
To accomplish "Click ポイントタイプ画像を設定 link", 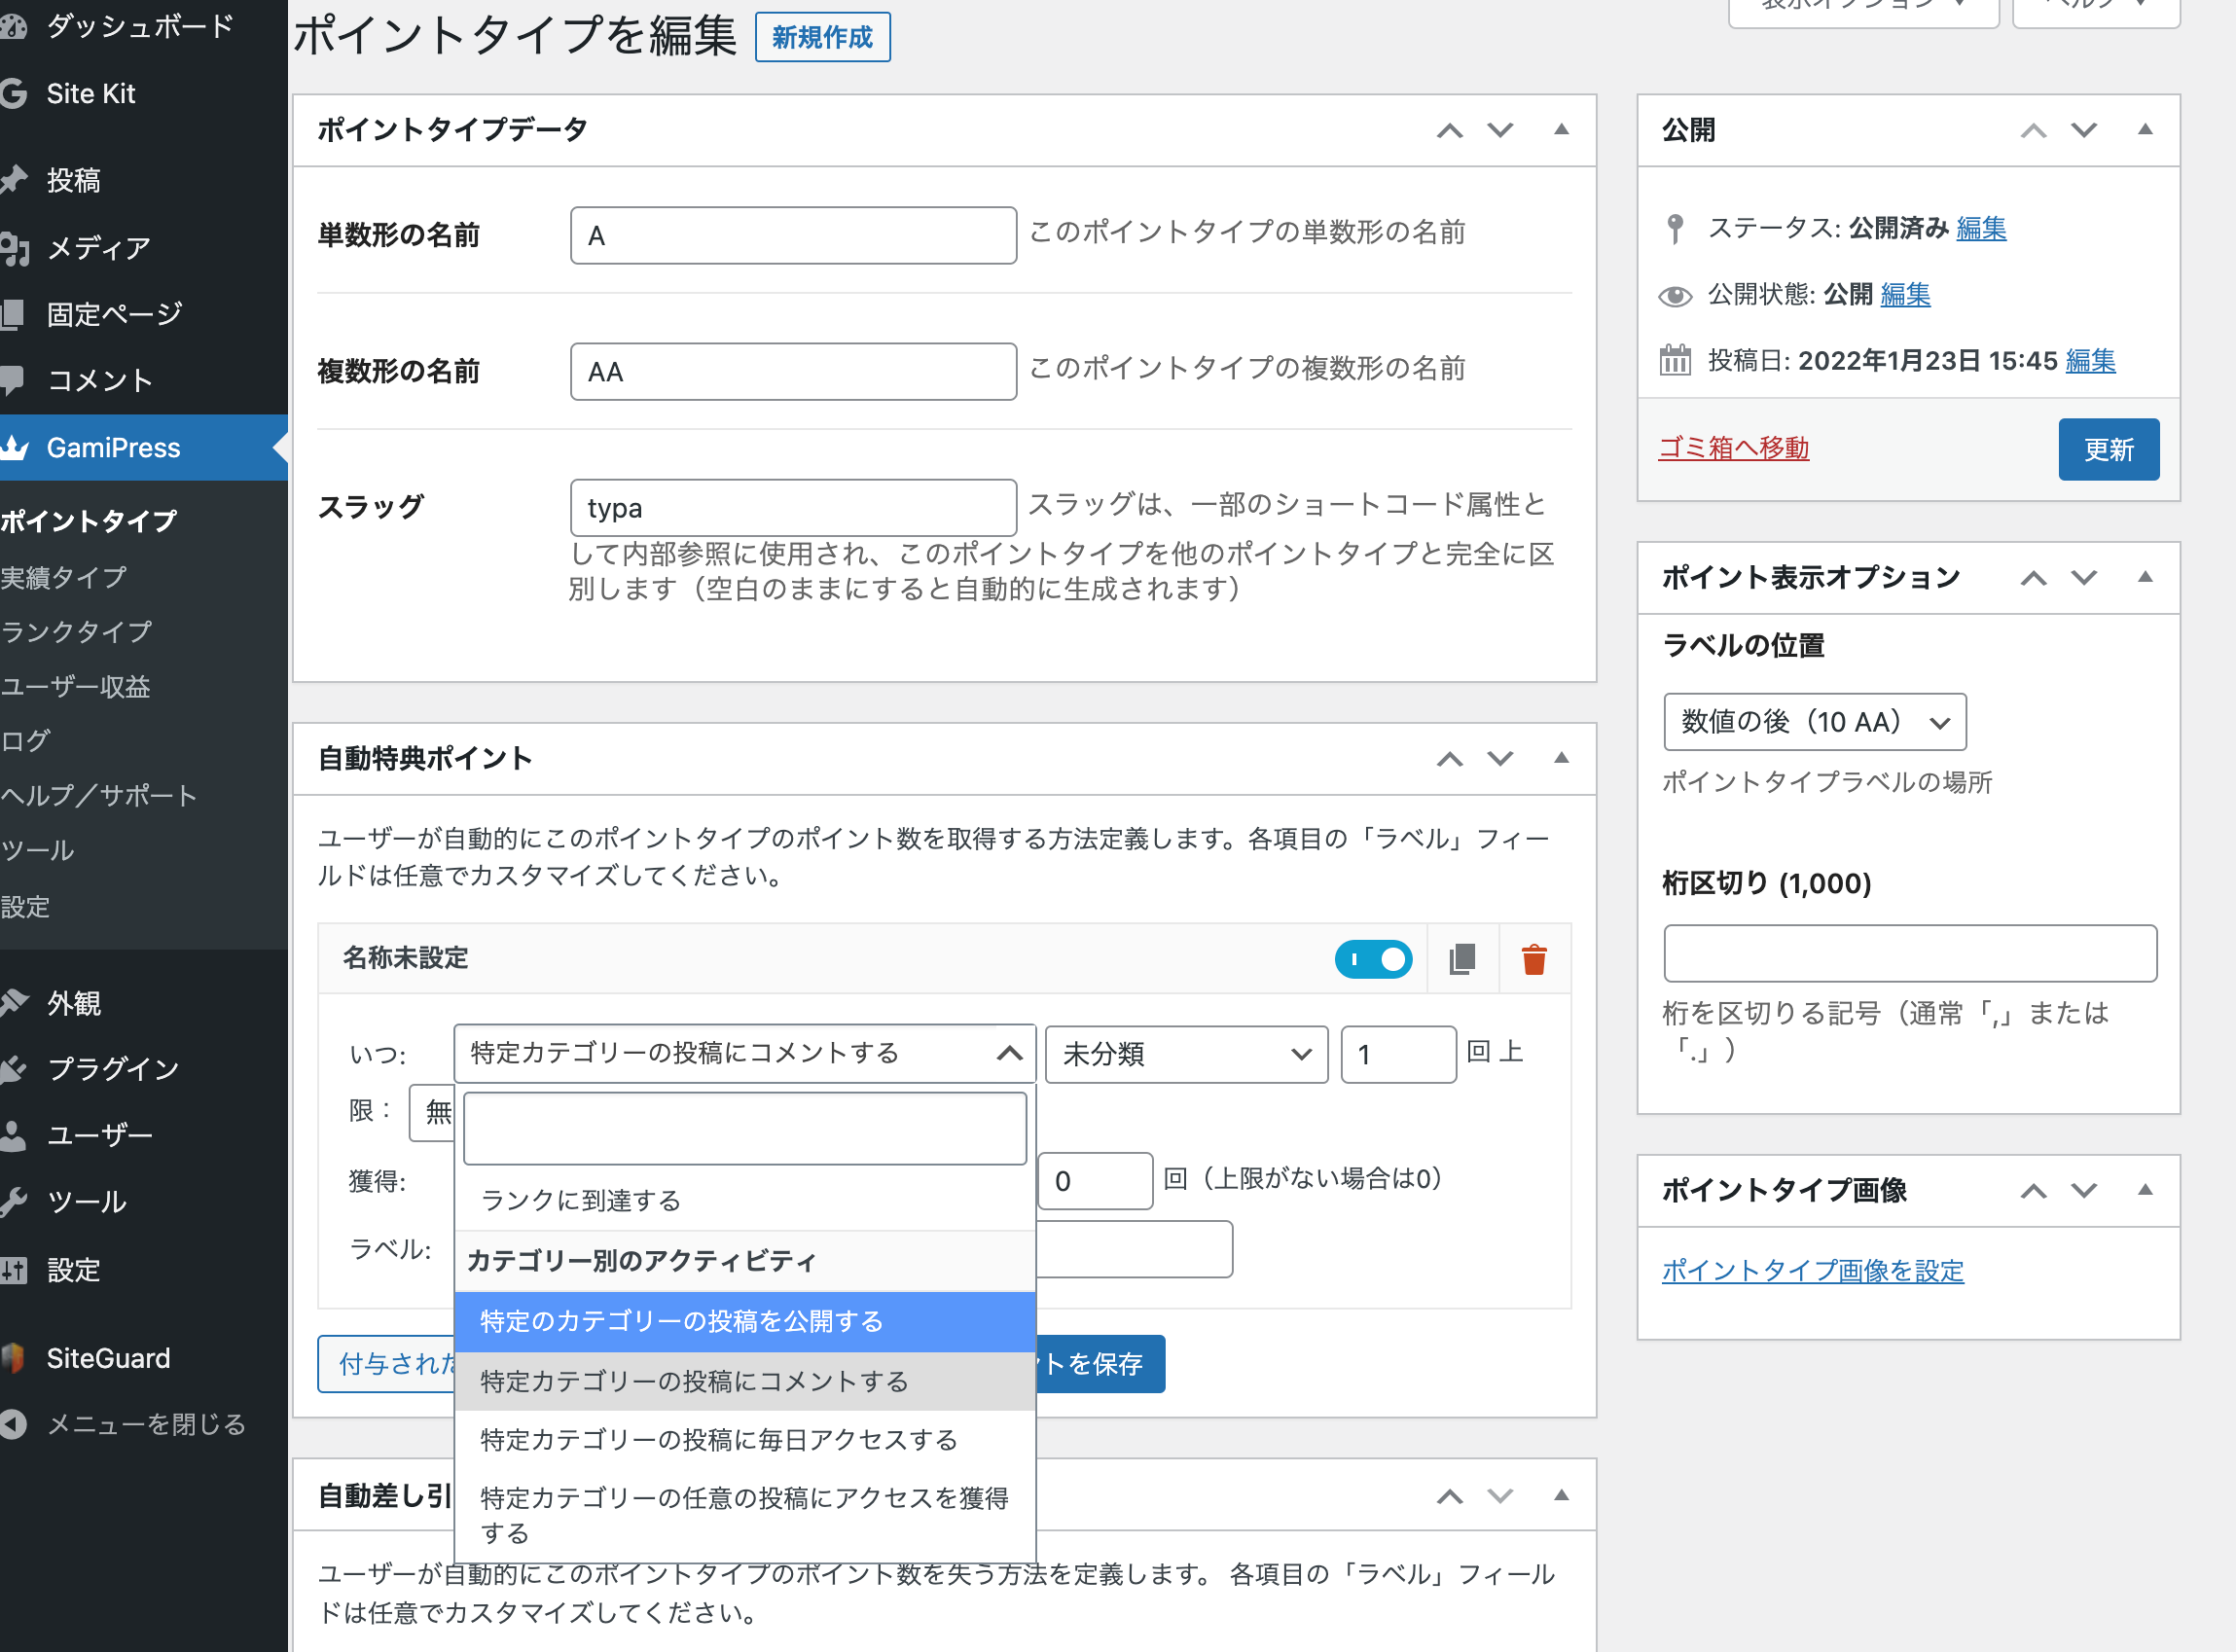I will [x=1812, y=1271].
